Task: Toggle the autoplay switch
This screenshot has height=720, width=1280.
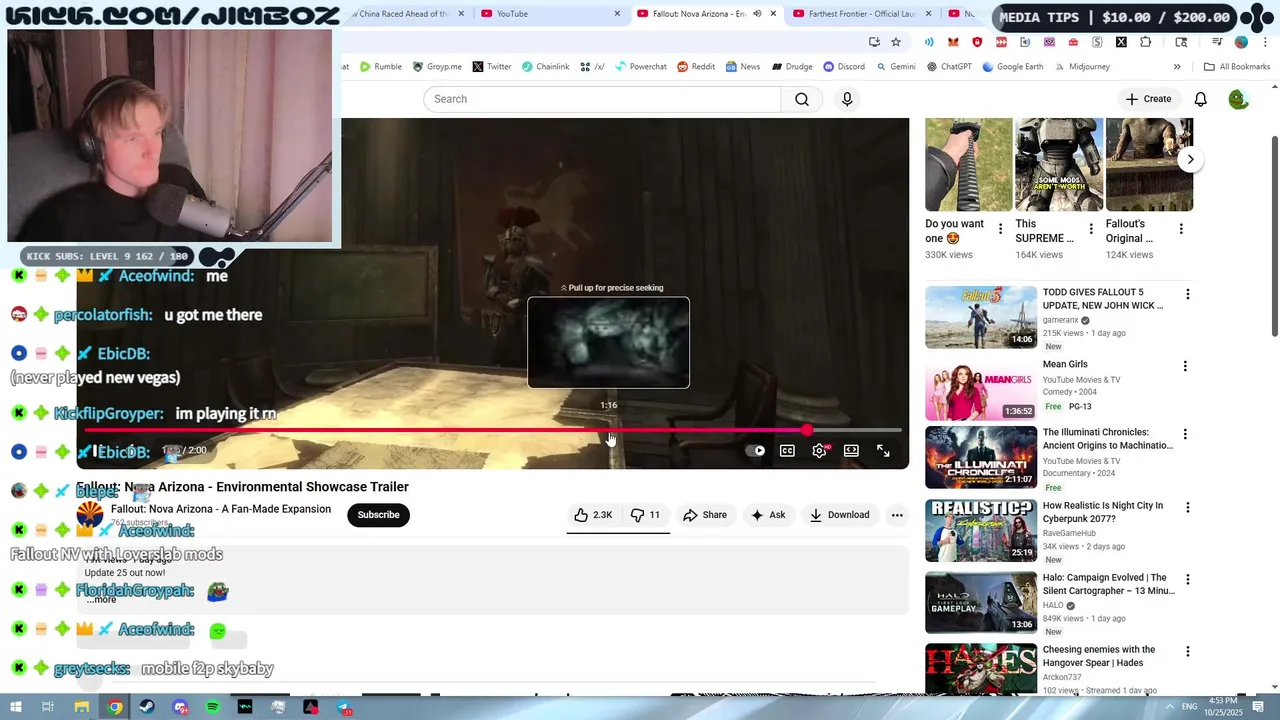Action: pyautogui.click(x=756, y=451)
